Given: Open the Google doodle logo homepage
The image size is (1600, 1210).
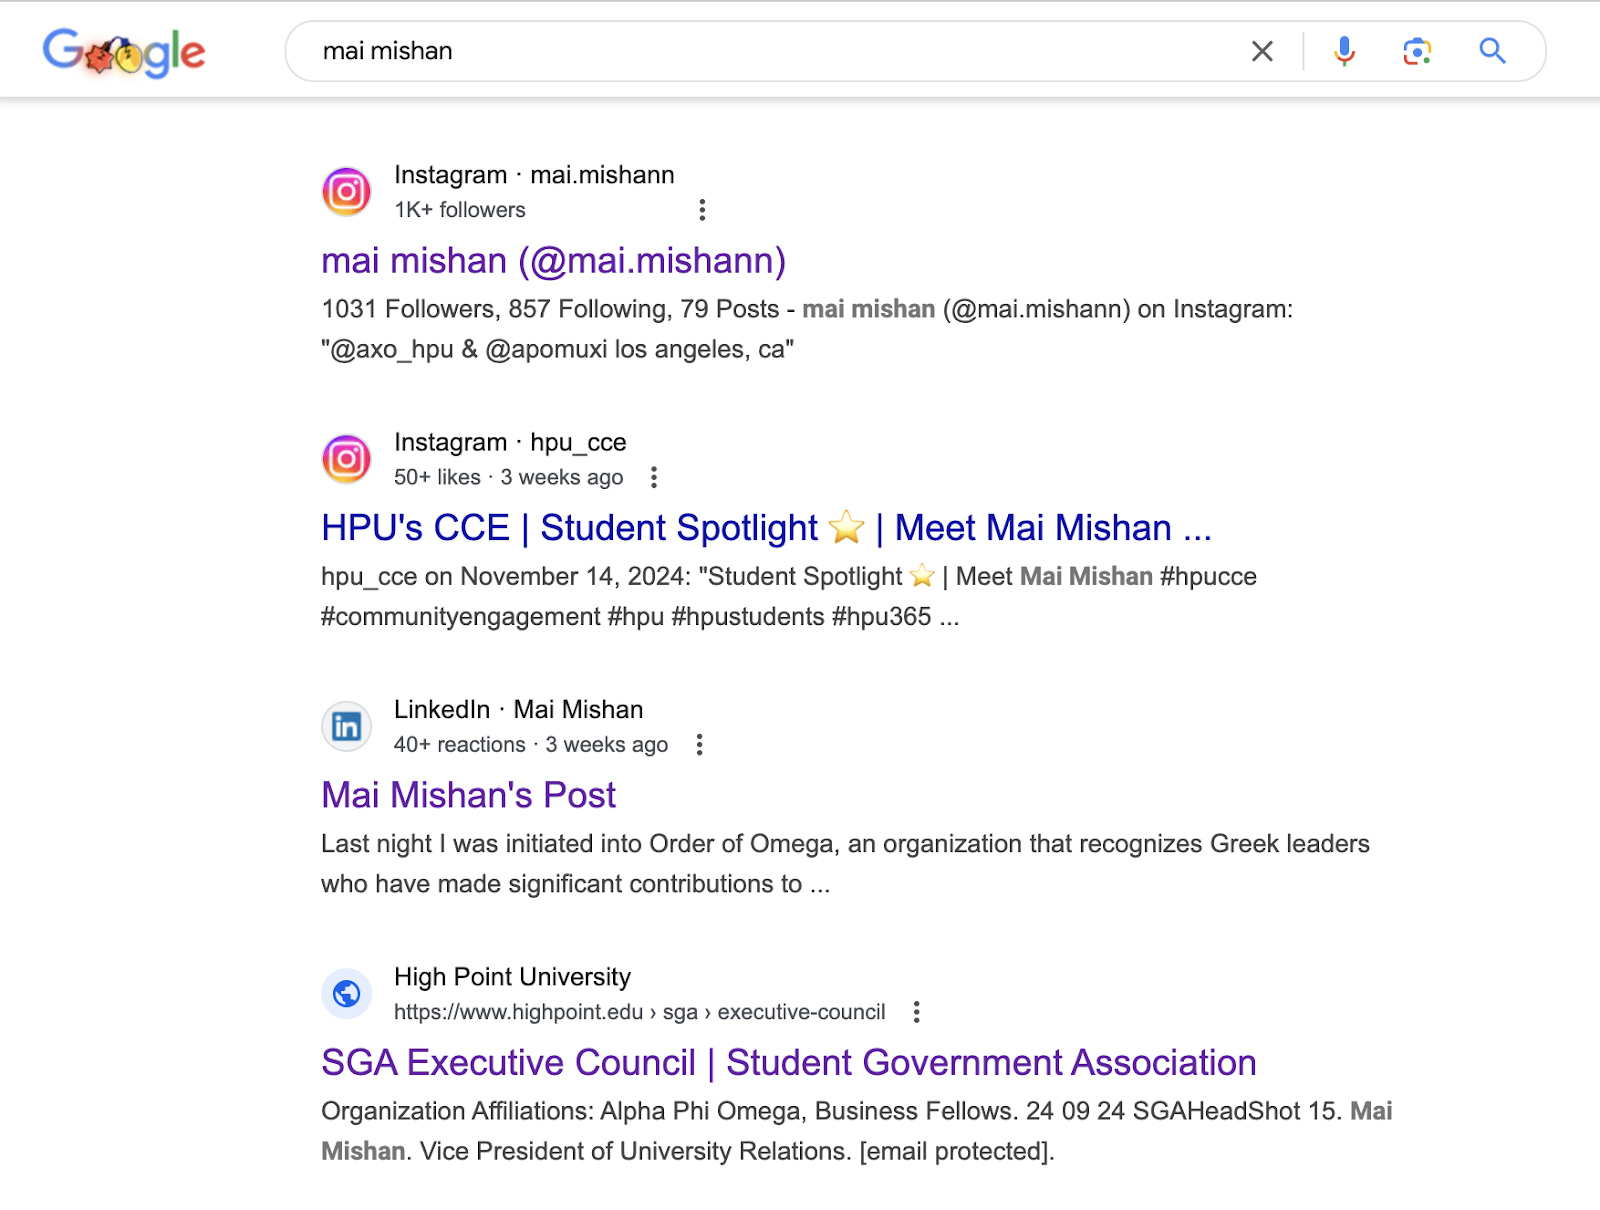Looking at the screenshot, I should click(x=124, y=52).
